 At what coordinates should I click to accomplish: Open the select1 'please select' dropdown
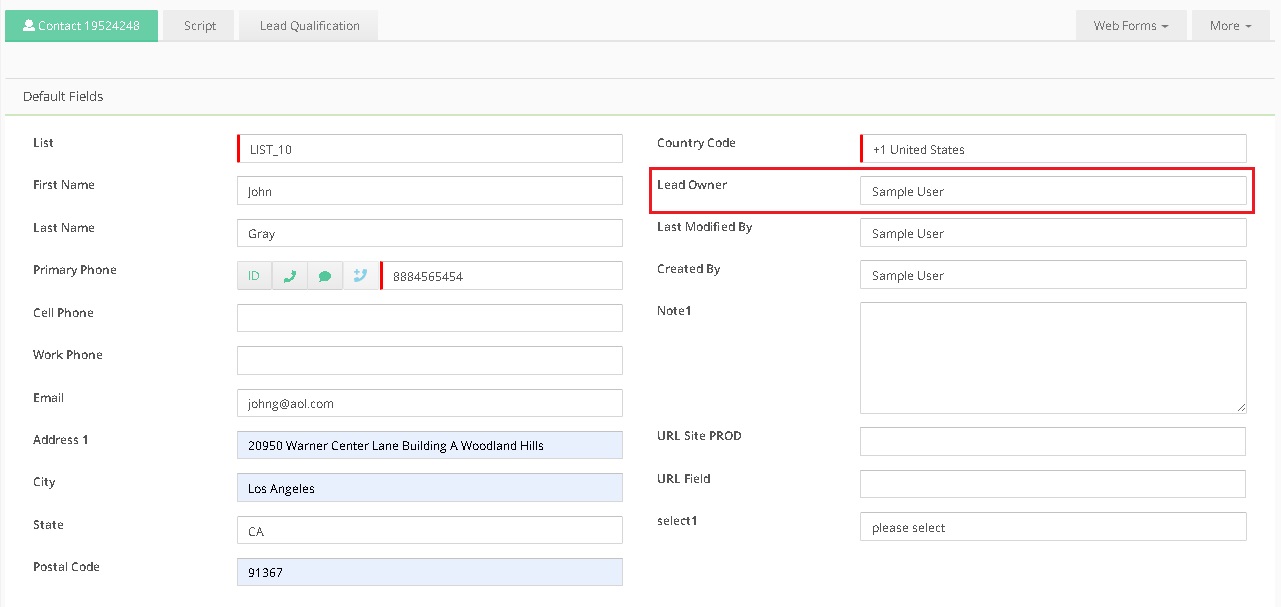(x=1053, y=527)
